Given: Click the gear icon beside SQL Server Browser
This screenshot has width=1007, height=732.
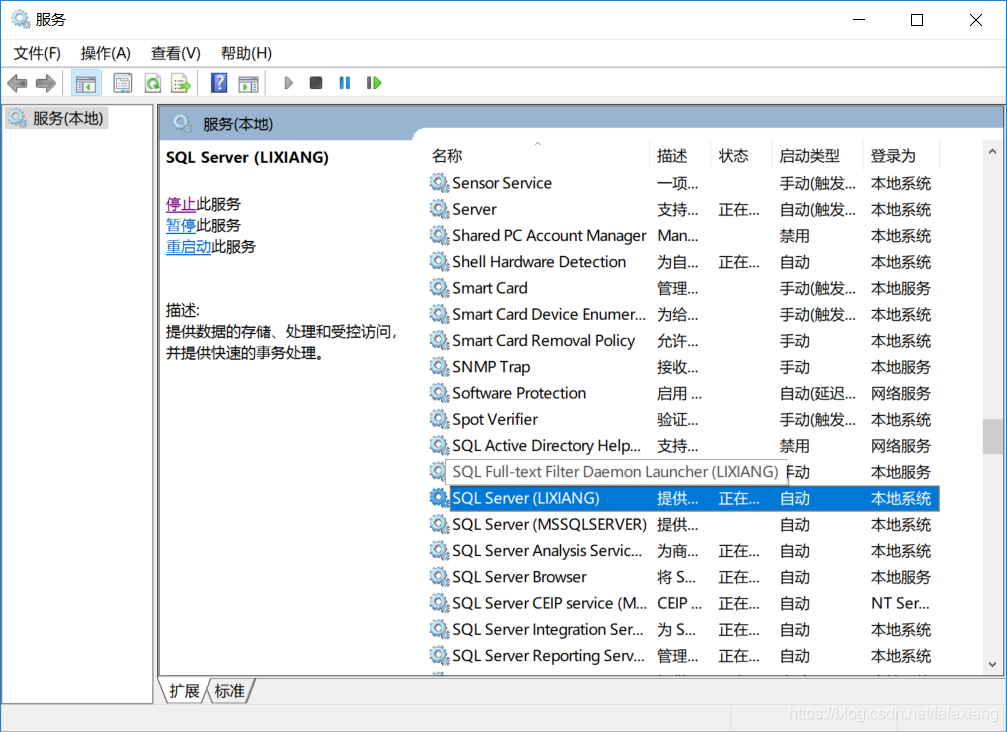Looking at the screenshot, I should coord(439,577).
